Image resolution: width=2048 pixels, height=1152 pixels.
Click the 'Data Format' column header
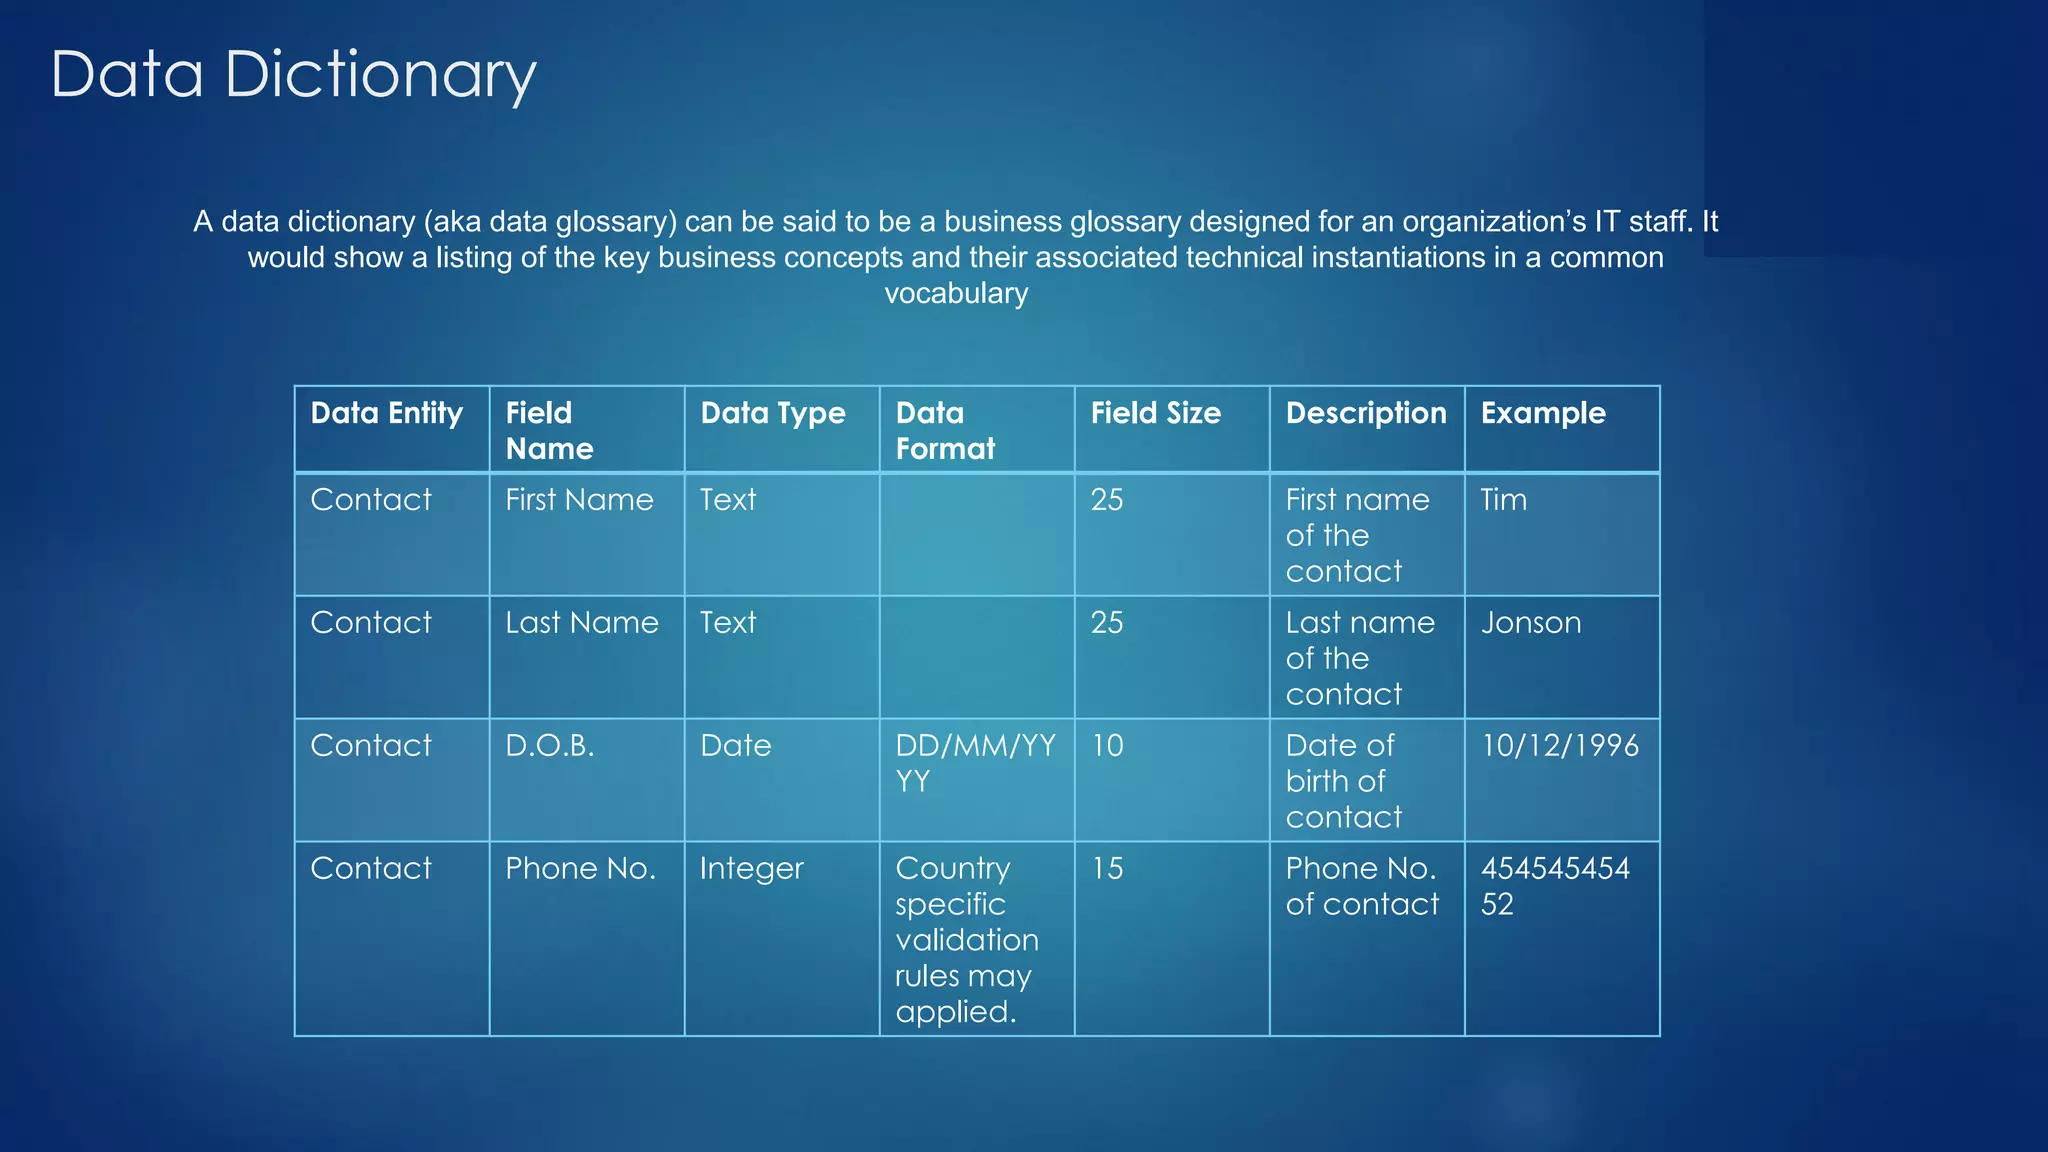pos(977,429)
